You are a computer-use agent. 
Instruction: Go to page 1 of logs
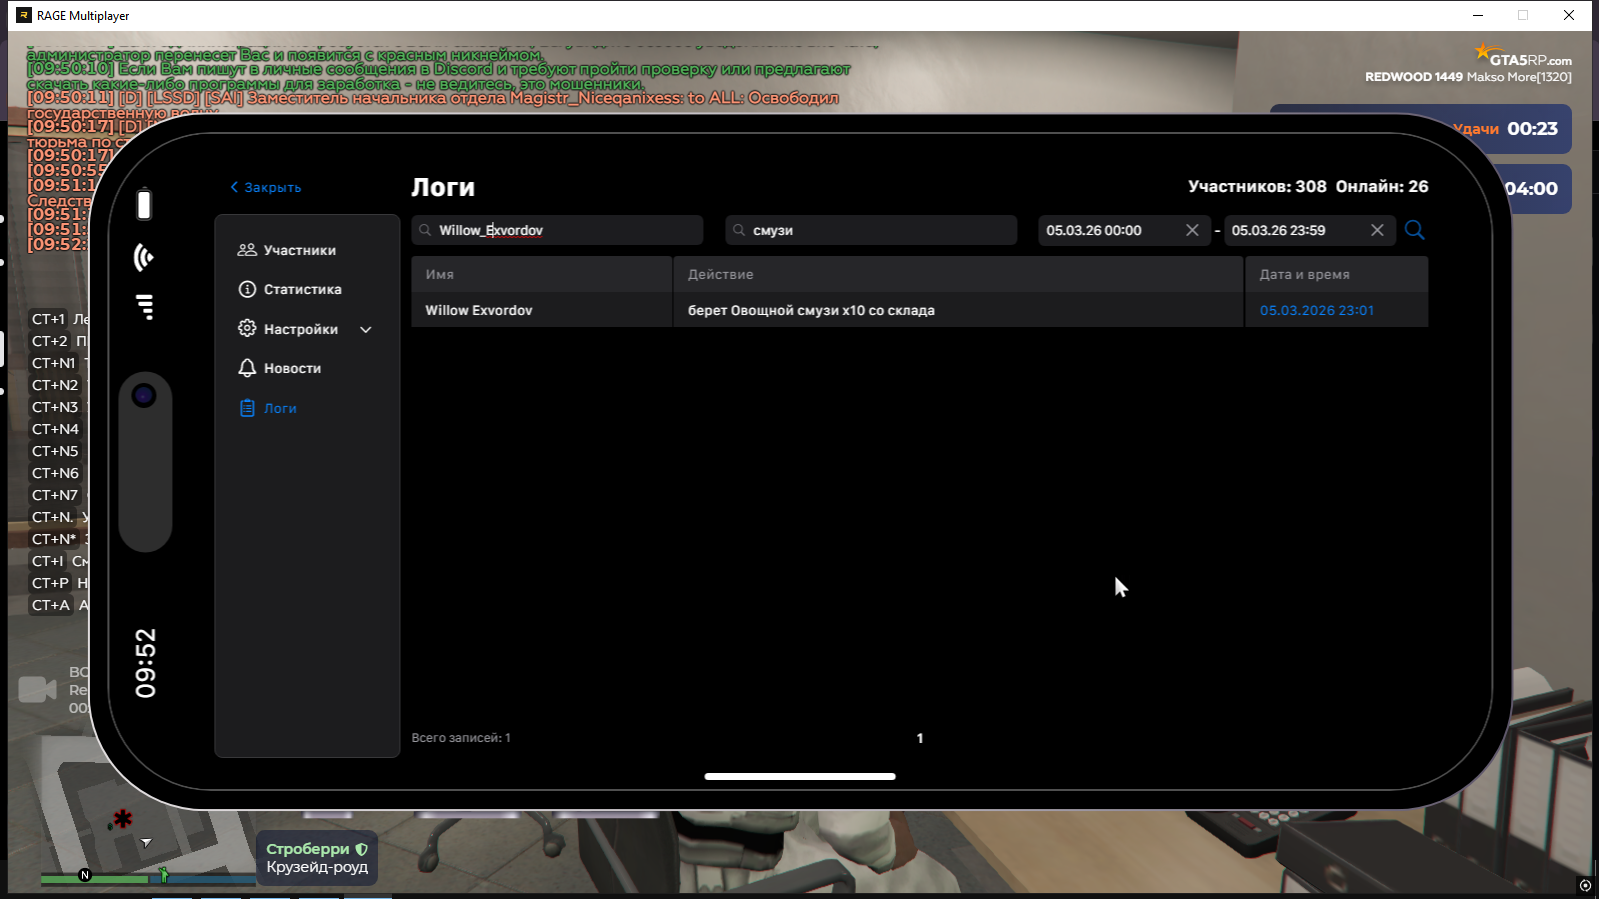point(920,738)
